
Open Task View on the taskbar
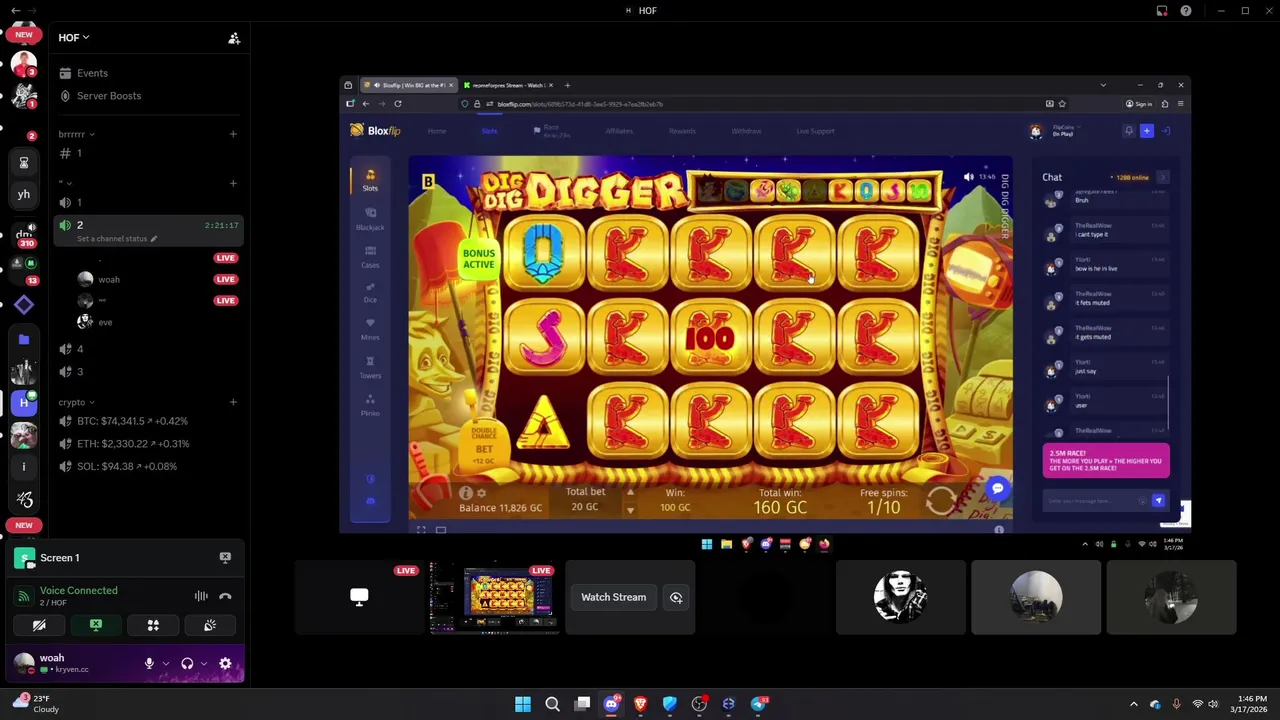[582, 704]
